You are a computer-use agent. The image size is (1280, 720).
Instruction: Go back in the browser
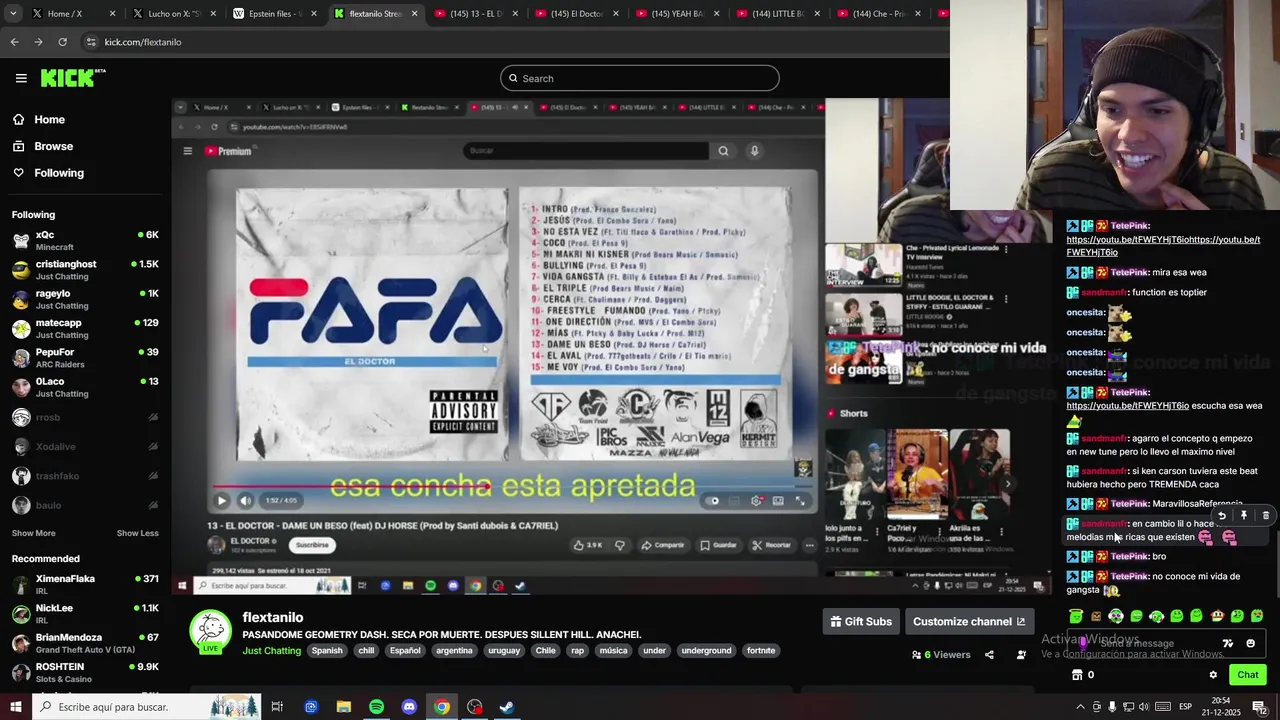pos(14,42)
